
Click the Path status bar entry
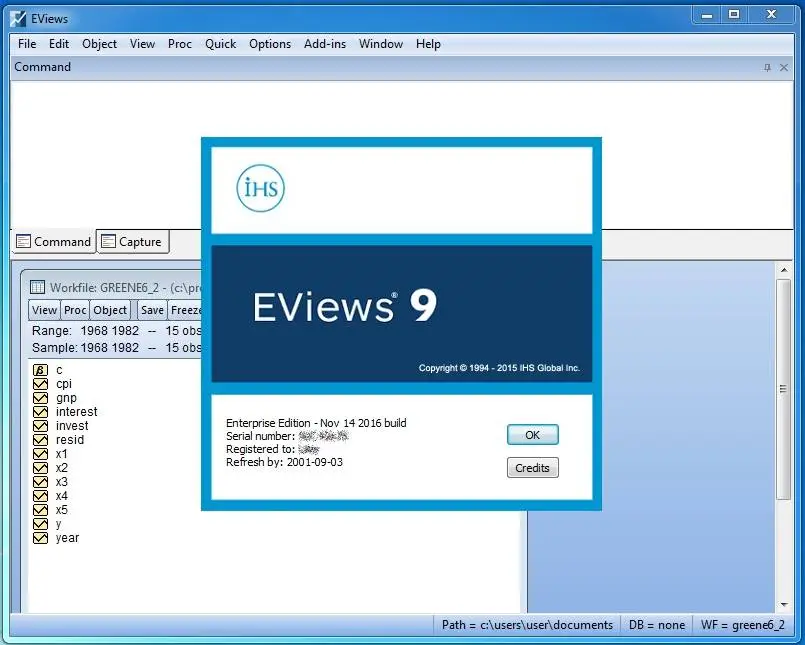(527, 625)
